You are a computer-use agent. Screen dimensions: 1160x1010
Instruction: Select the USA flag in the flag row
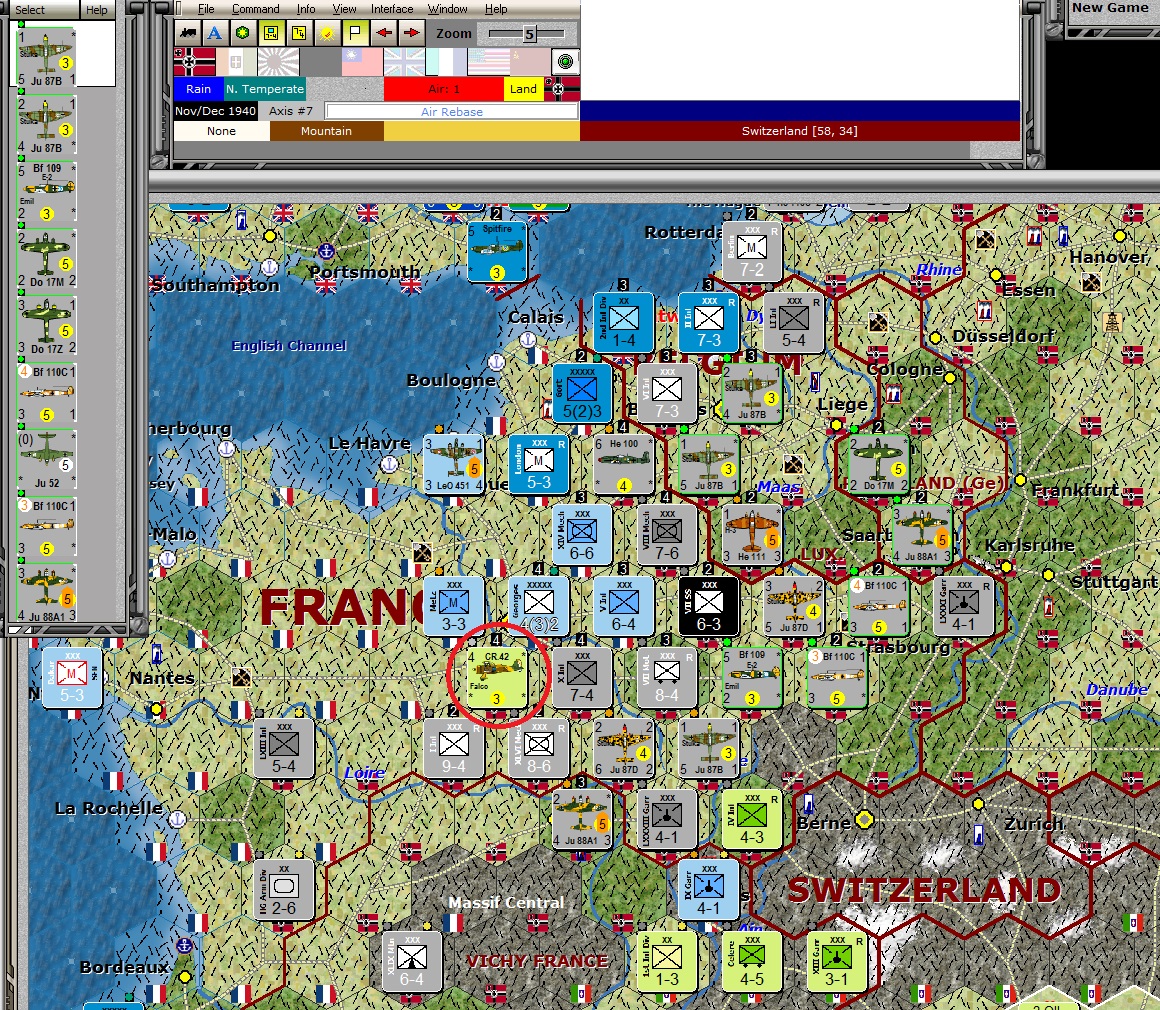tap(488, 62)
